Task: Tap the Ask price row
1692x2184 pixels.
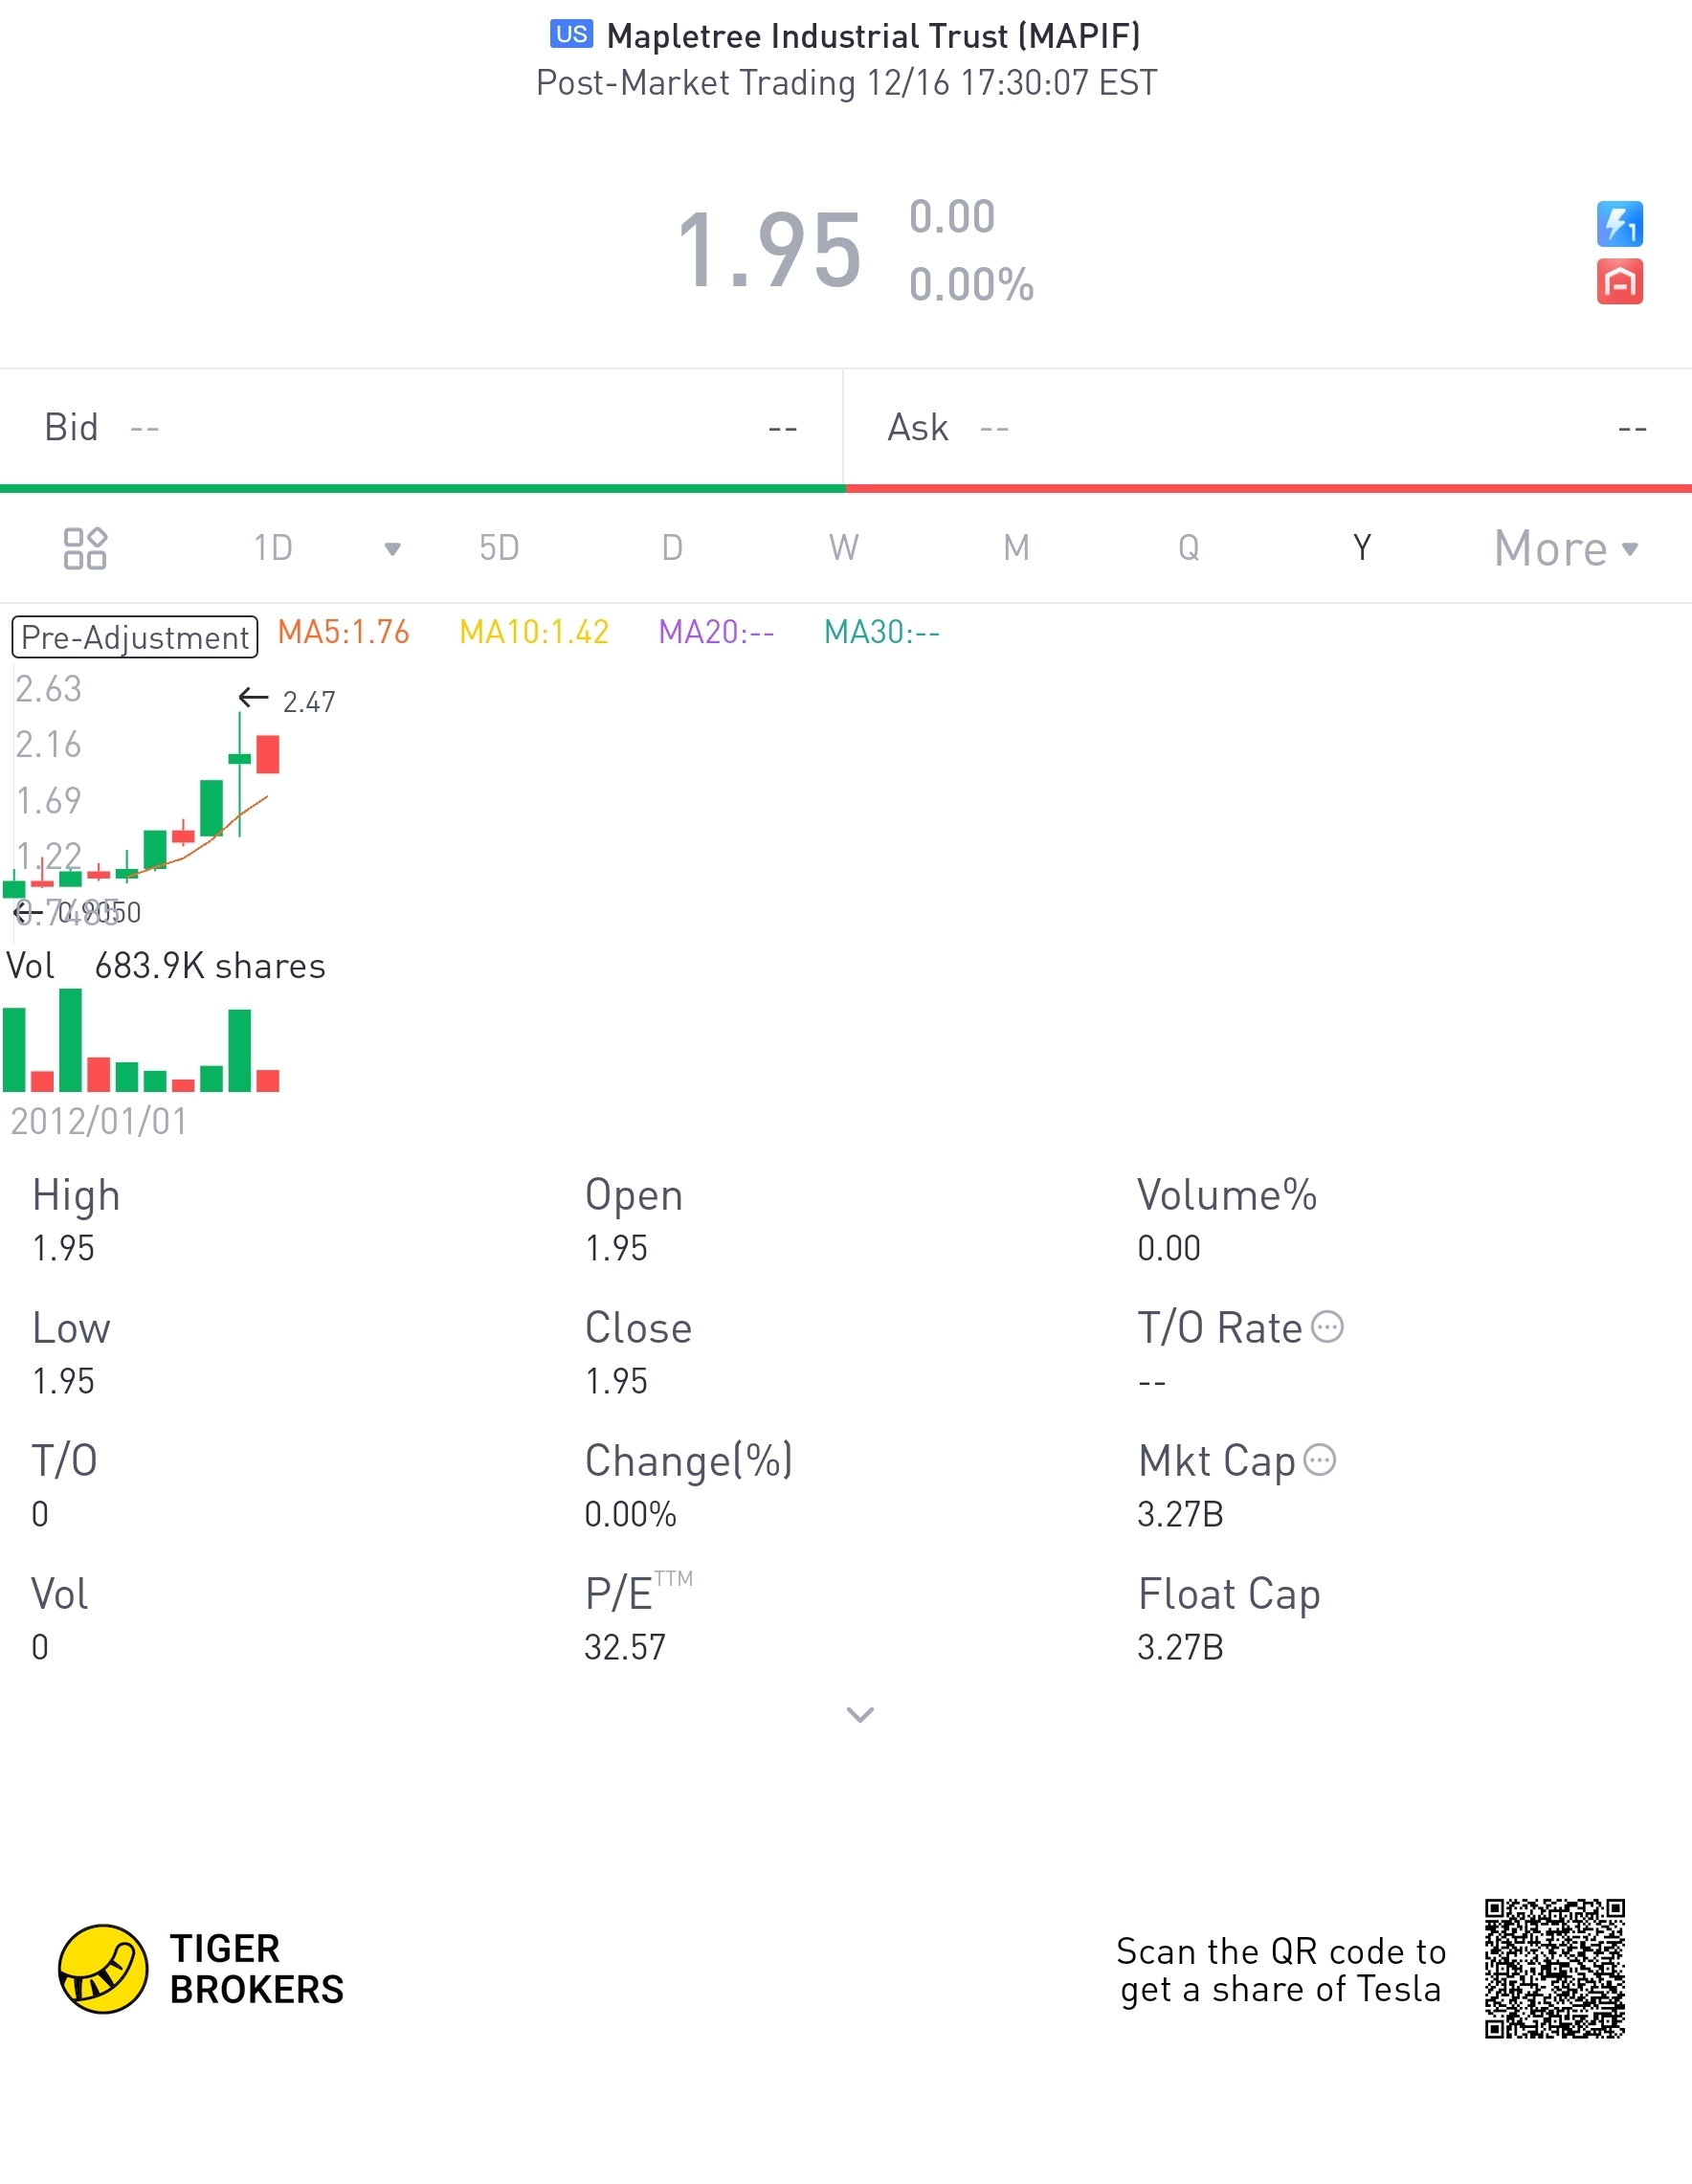Action: [1268, 428]
